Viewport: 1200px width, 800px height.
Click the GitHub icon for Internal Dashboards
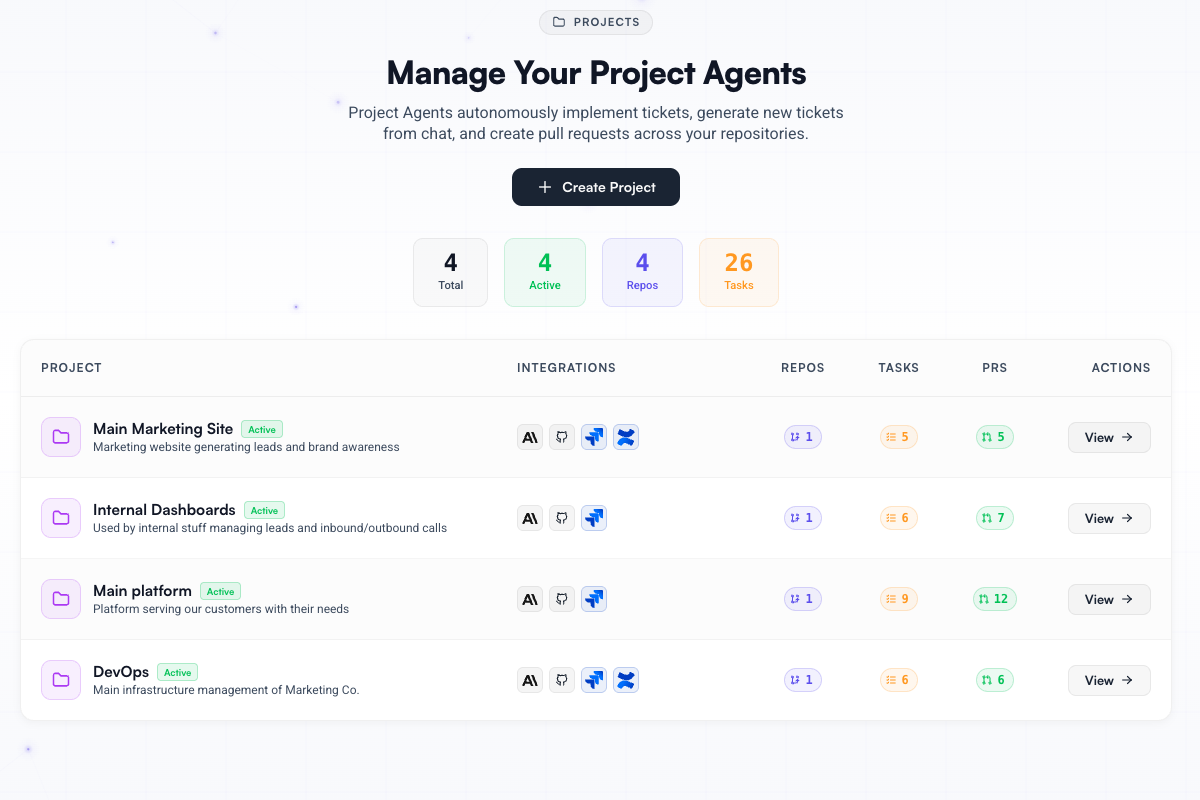[x=562, y=518]
